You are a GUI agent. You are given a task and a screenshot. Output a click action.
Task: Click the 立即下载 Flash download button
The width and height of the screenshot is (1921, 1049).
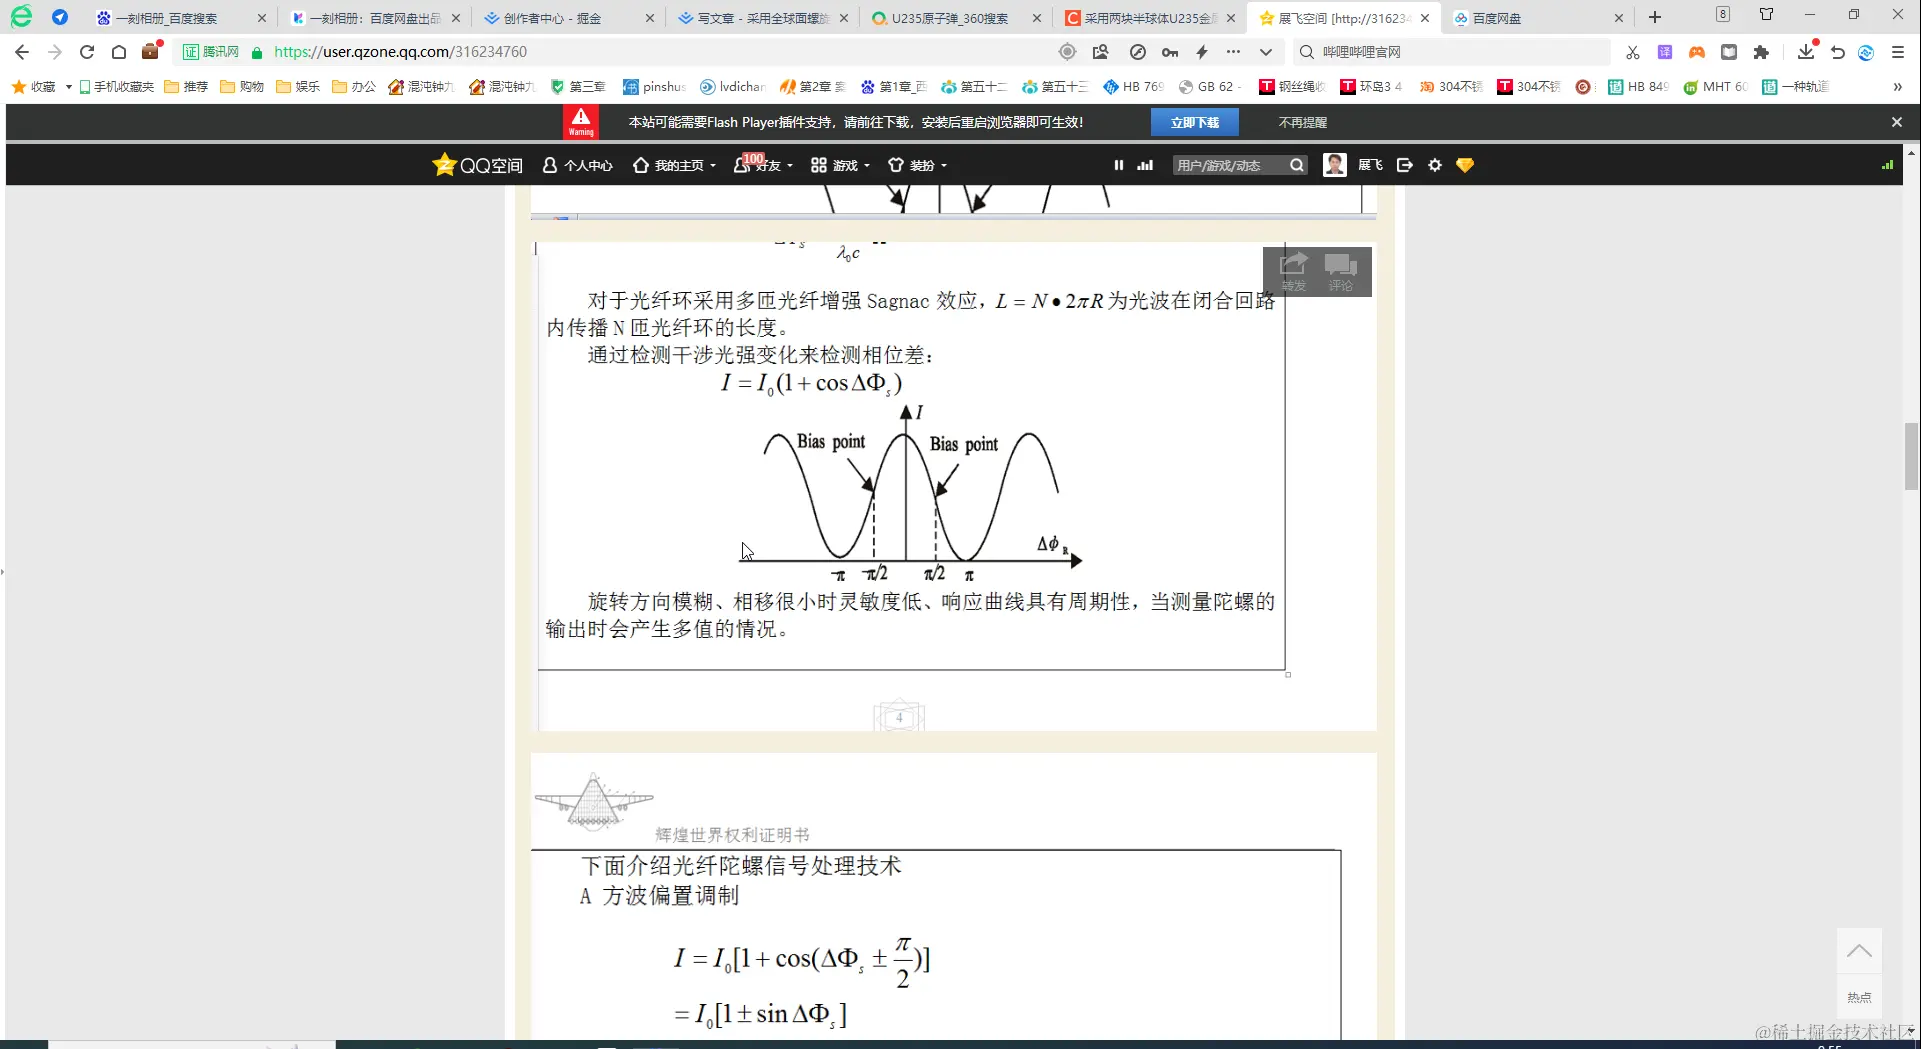pos(1194,121)
